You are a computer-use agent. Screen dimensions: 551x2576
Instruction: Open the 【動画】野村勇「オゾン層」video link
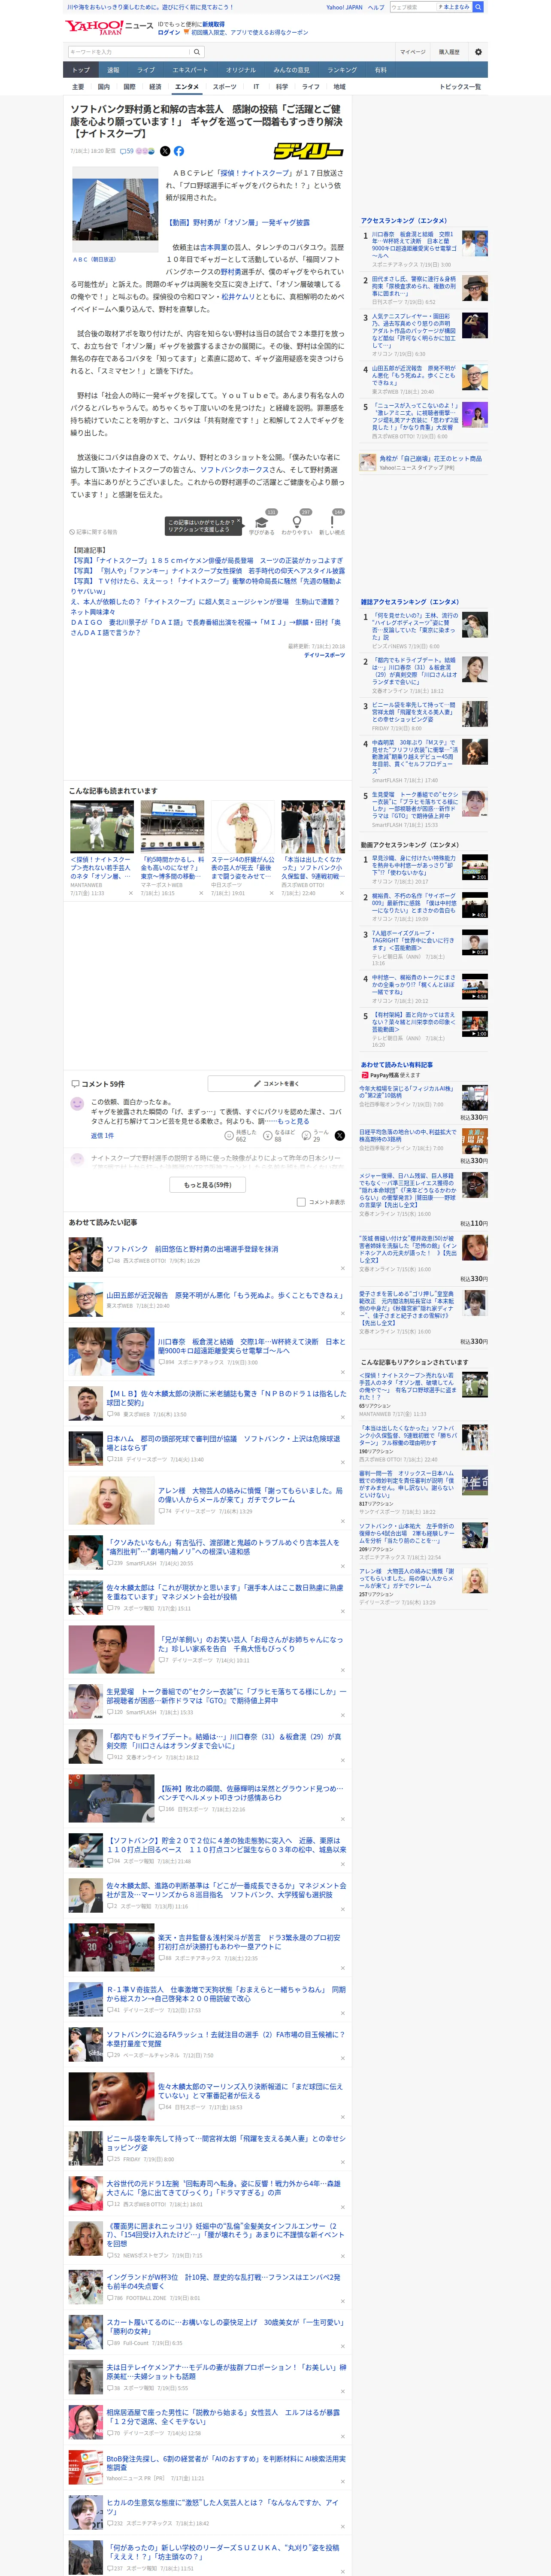pos(238,222)
